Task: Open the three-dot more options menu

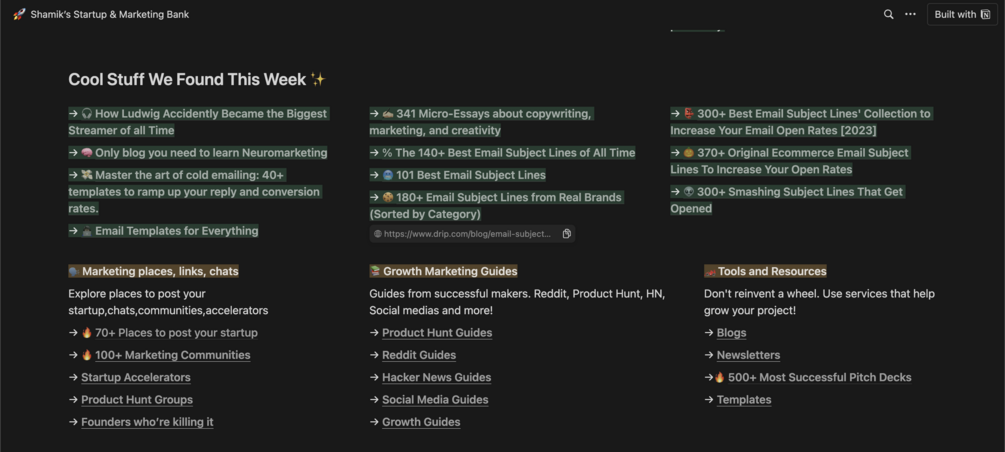Action: pos(910,14)
